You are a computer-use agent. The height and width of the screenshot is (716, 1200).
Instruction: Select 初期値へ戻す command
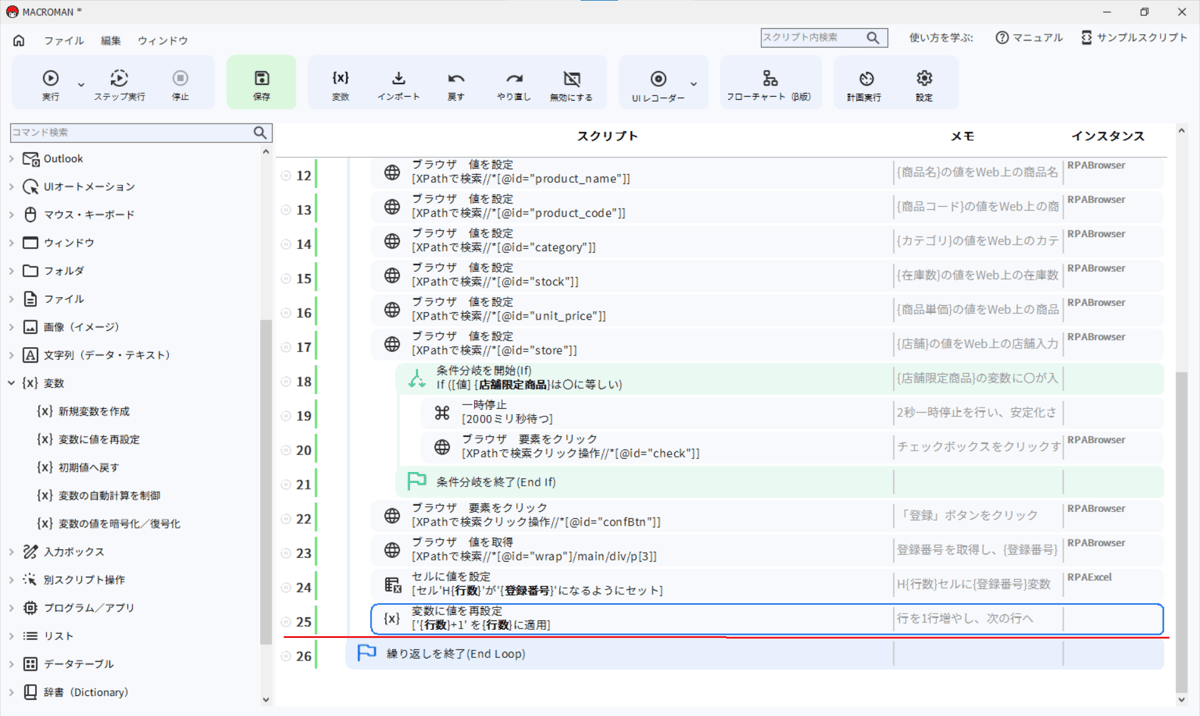click(x=78, y=467)
